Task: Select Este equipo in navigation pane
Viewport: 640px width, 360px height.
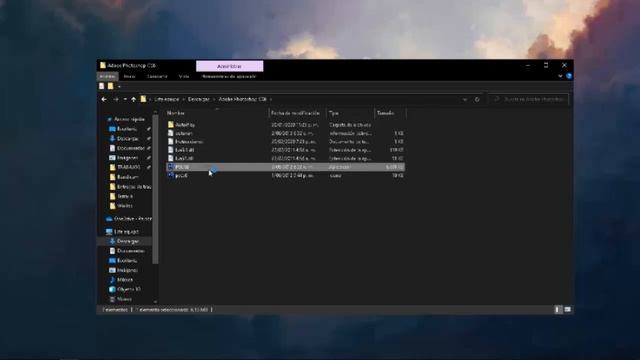Action: tap(126, 231)
